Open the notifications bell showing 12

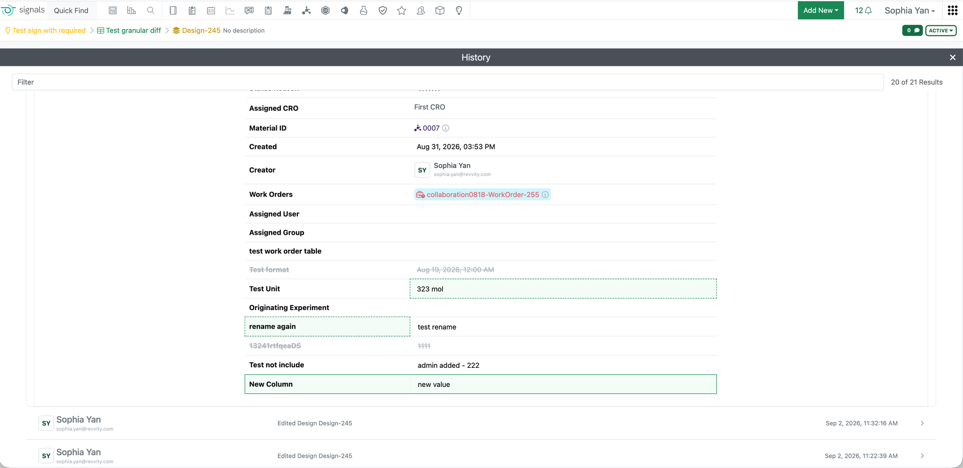click(x=864, y=10)
